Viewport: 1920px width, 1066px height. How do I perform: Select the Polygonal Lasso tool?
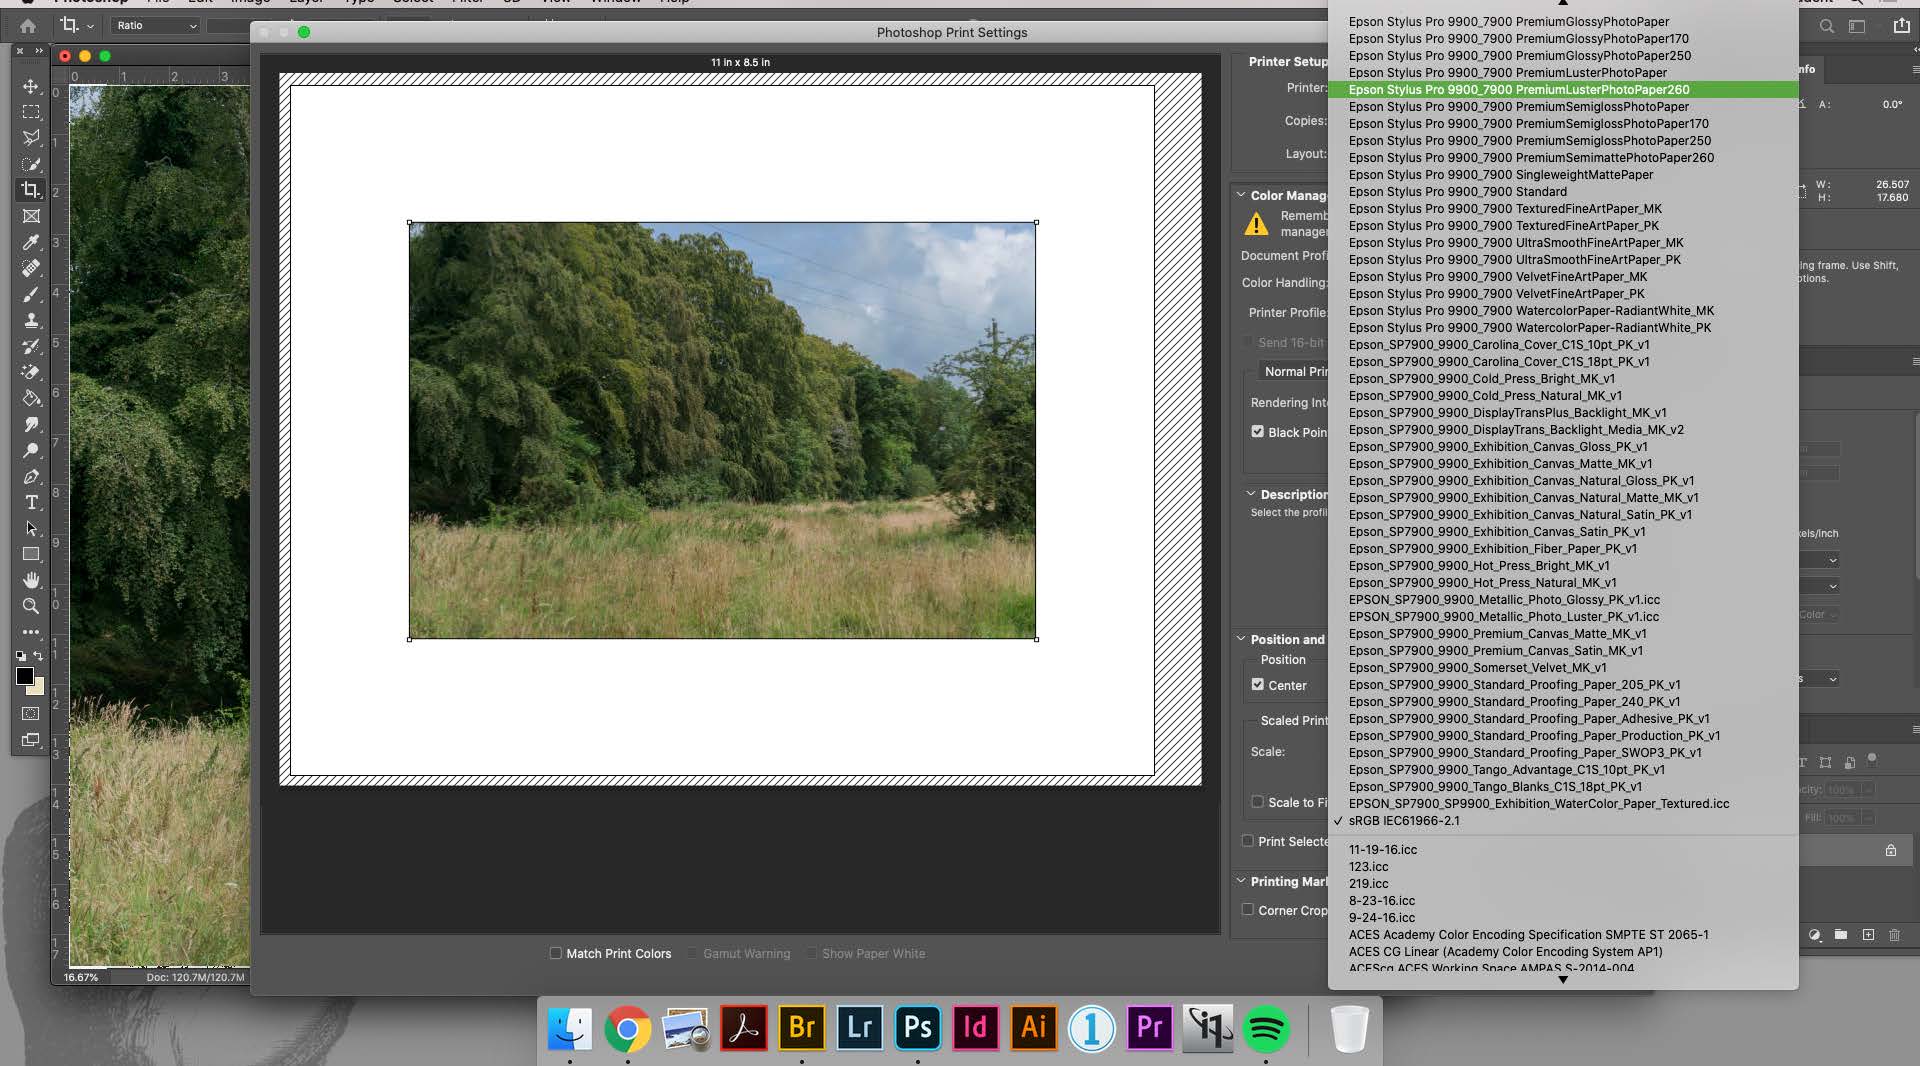pyautogui.click(x=31, y=138)
